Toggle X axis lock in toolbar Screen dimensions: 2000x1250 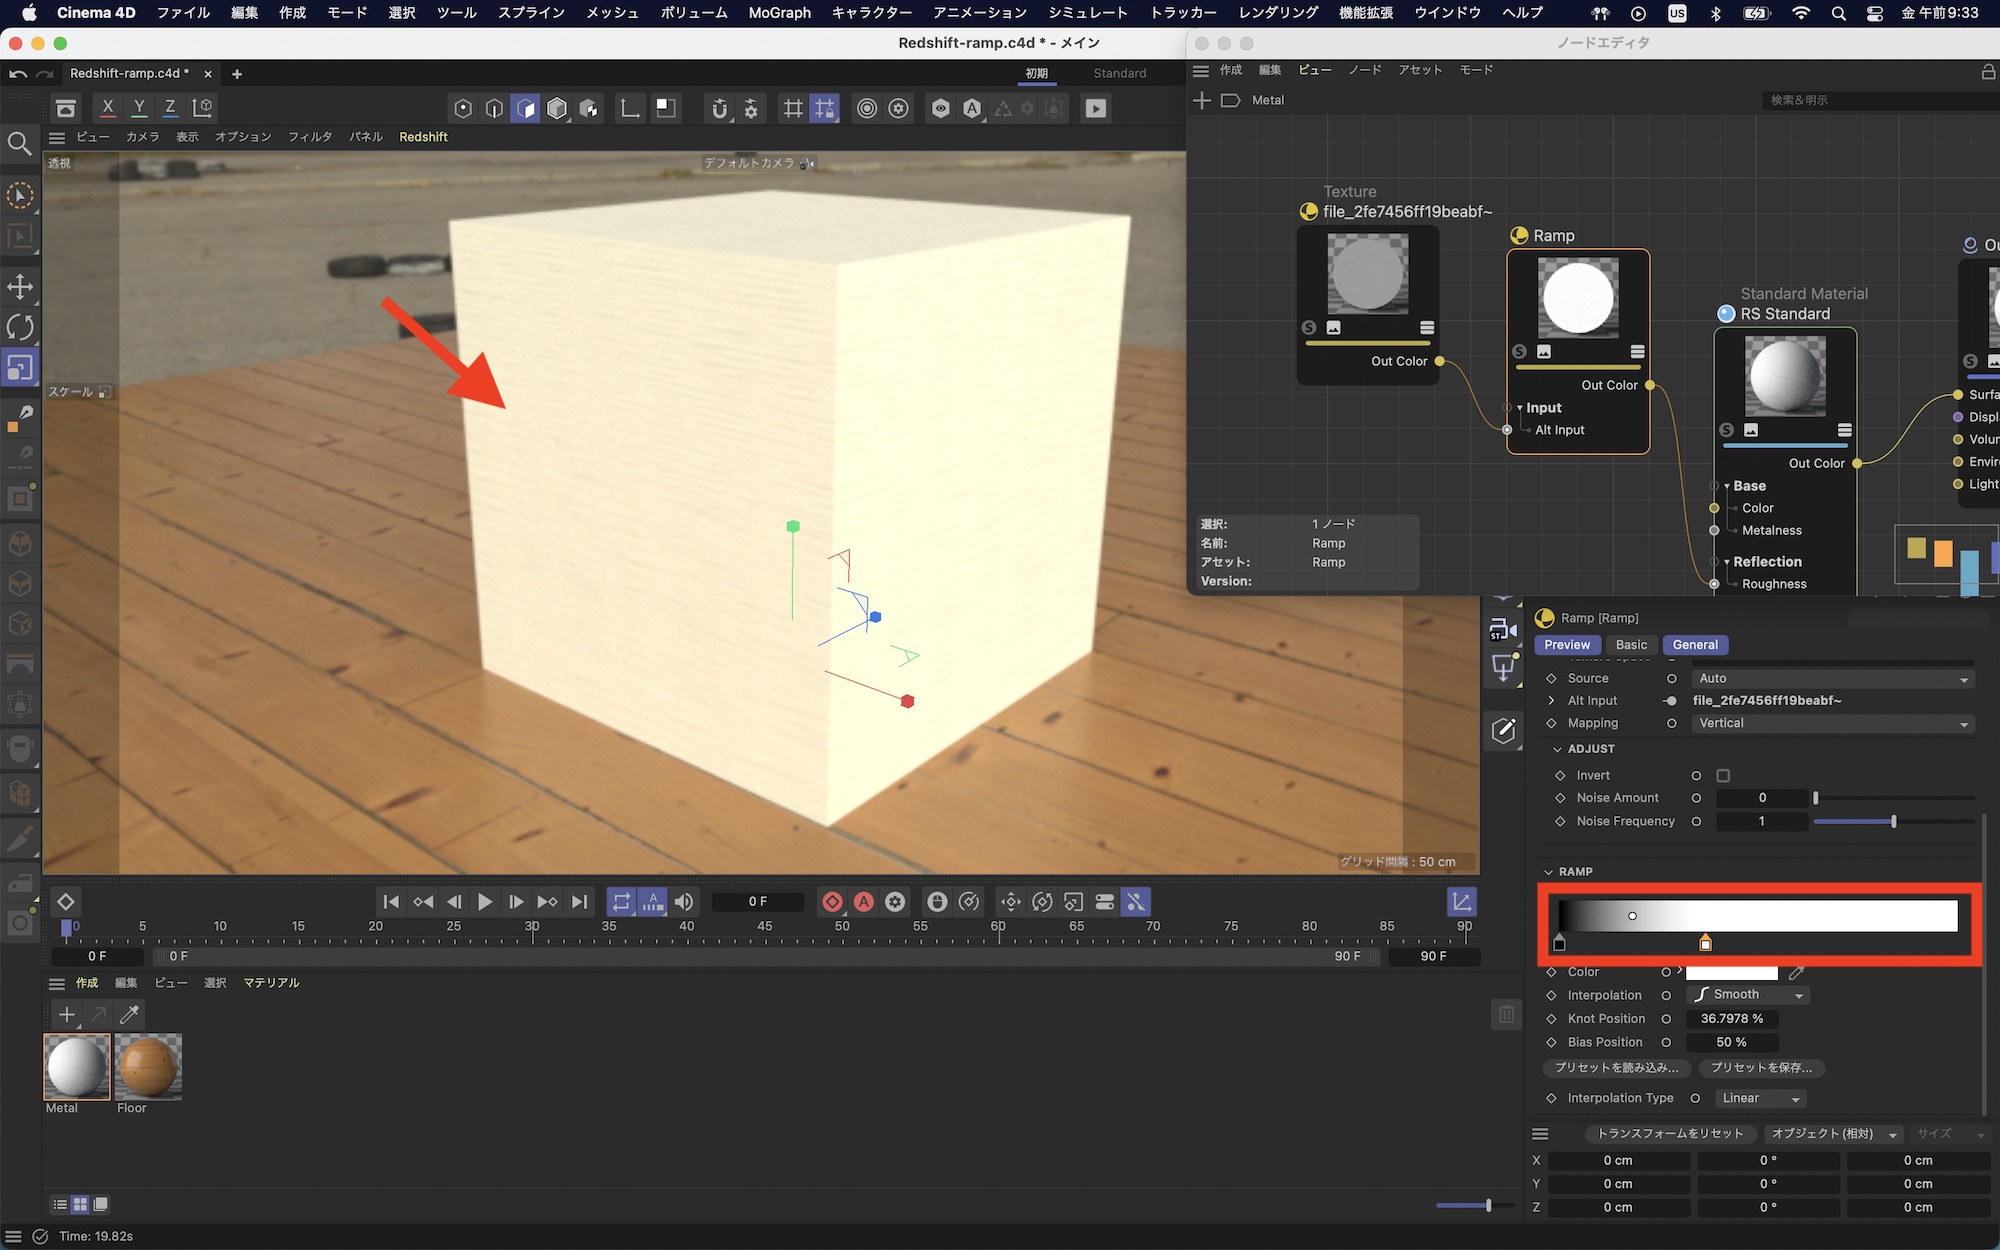[x=108, y=107]
